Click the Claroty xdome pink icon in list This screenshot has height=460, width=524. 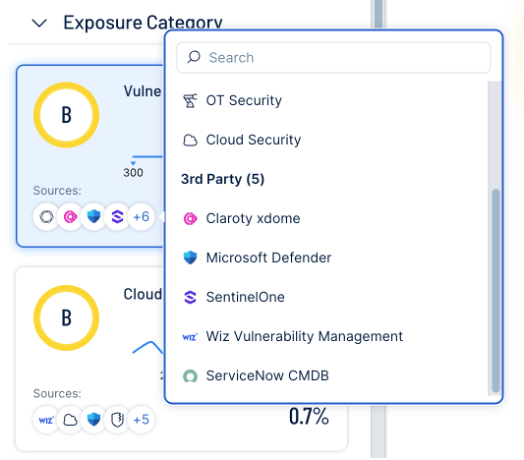(190, 219)
